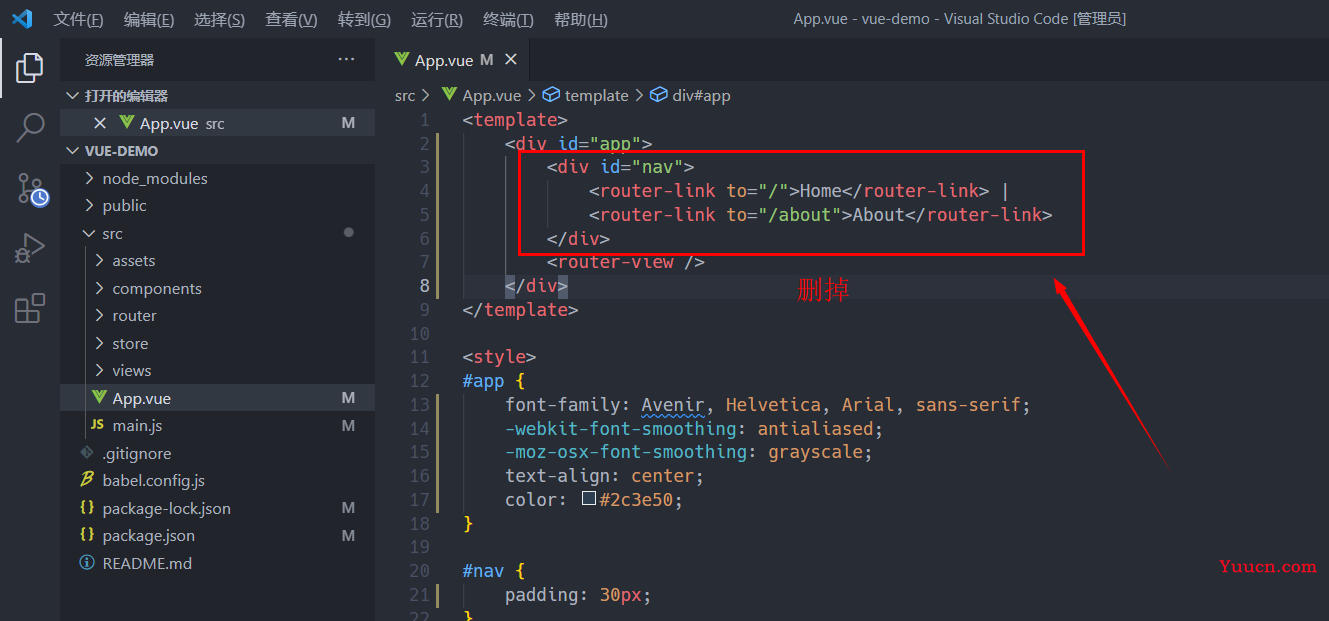Click the VS Code logo icon
Viewport: 1329px width, 621px height.
click(22, 19)
